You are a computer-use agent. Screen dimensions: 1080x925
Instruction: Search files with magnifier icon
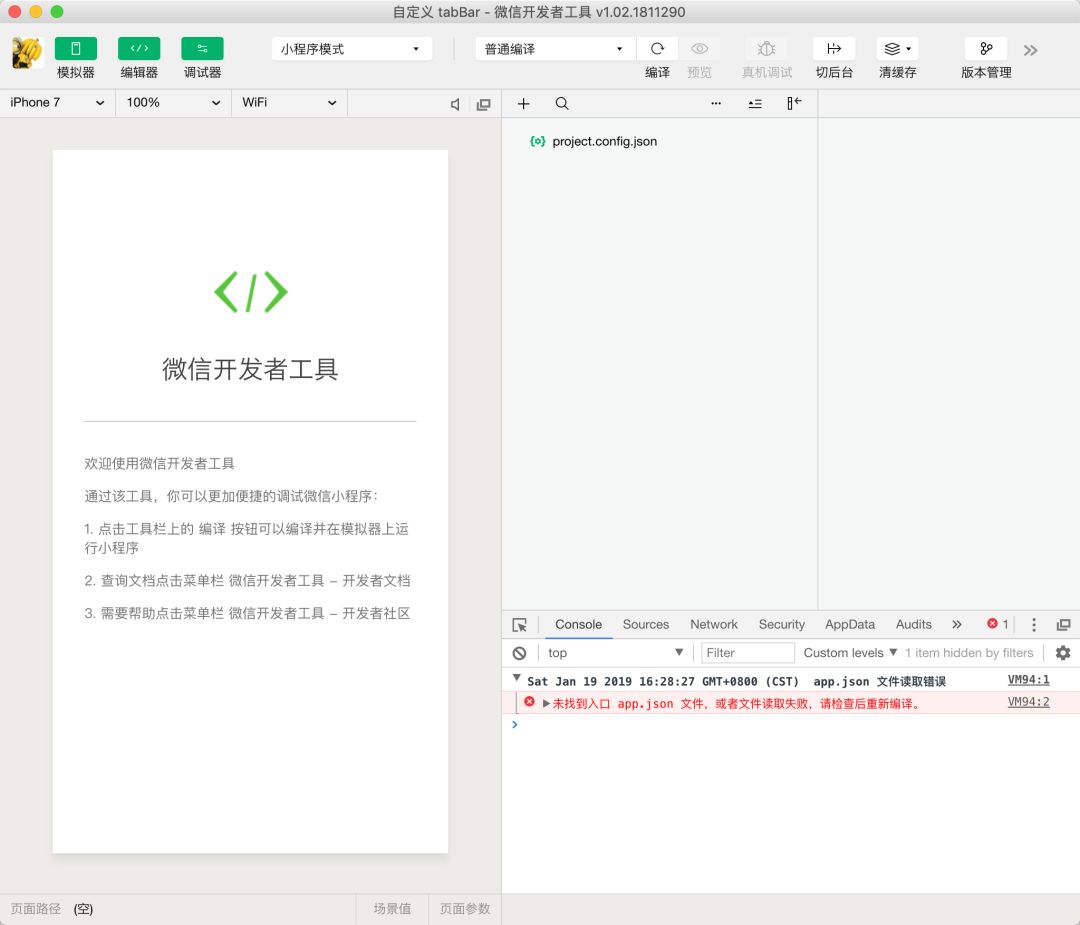562,103
